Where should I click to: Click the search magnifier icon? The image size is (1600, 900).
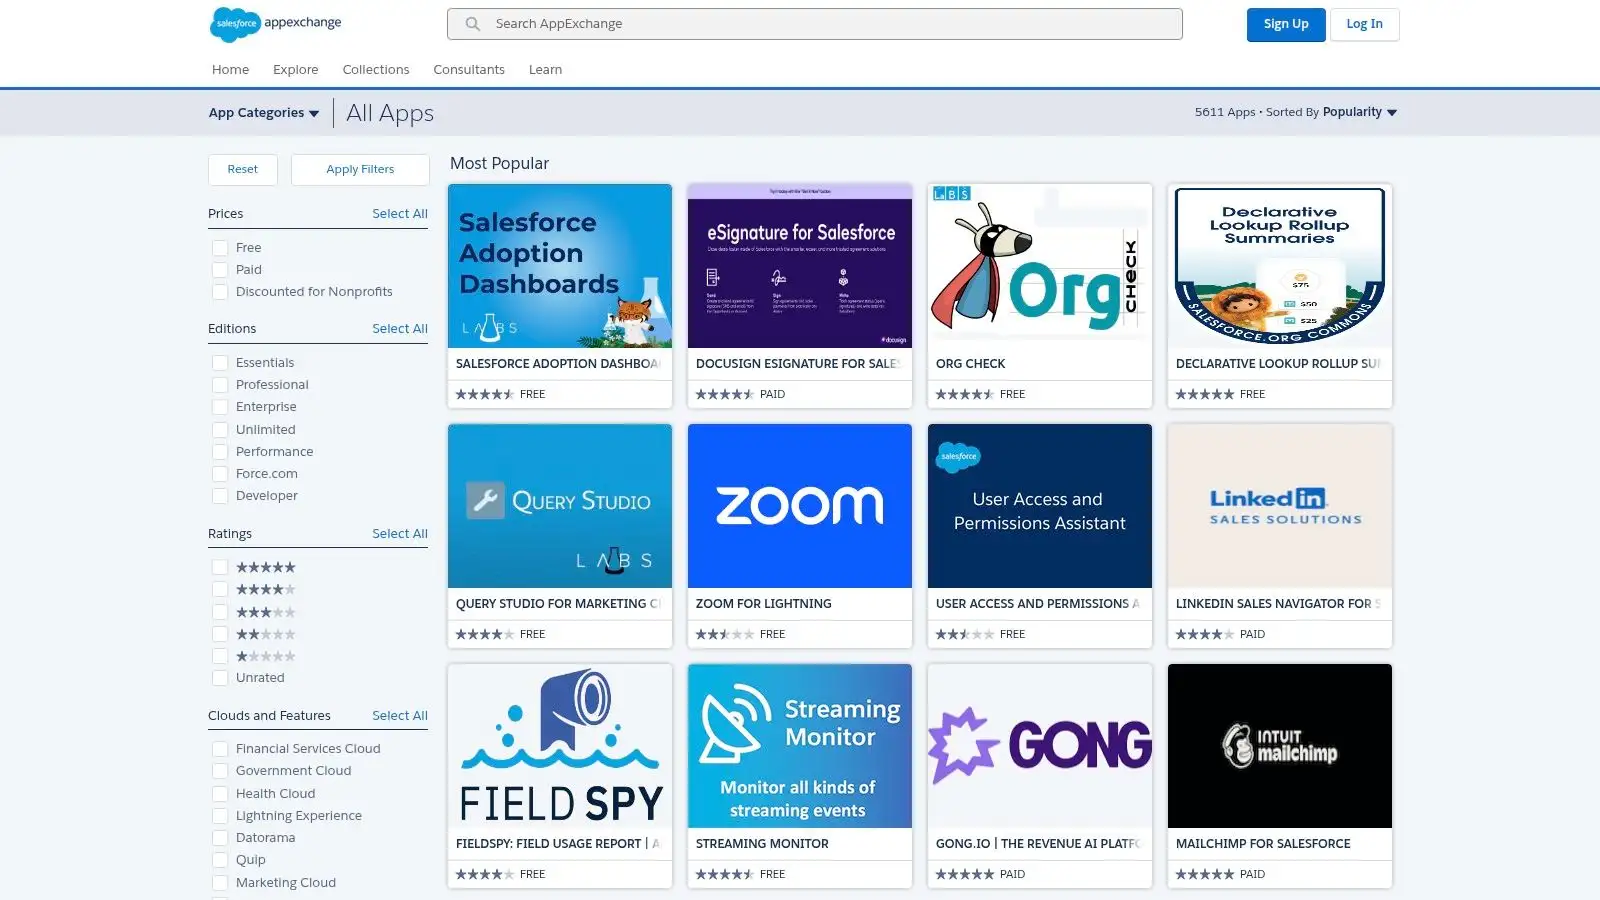pyautogui.click(x=470, y=23)
